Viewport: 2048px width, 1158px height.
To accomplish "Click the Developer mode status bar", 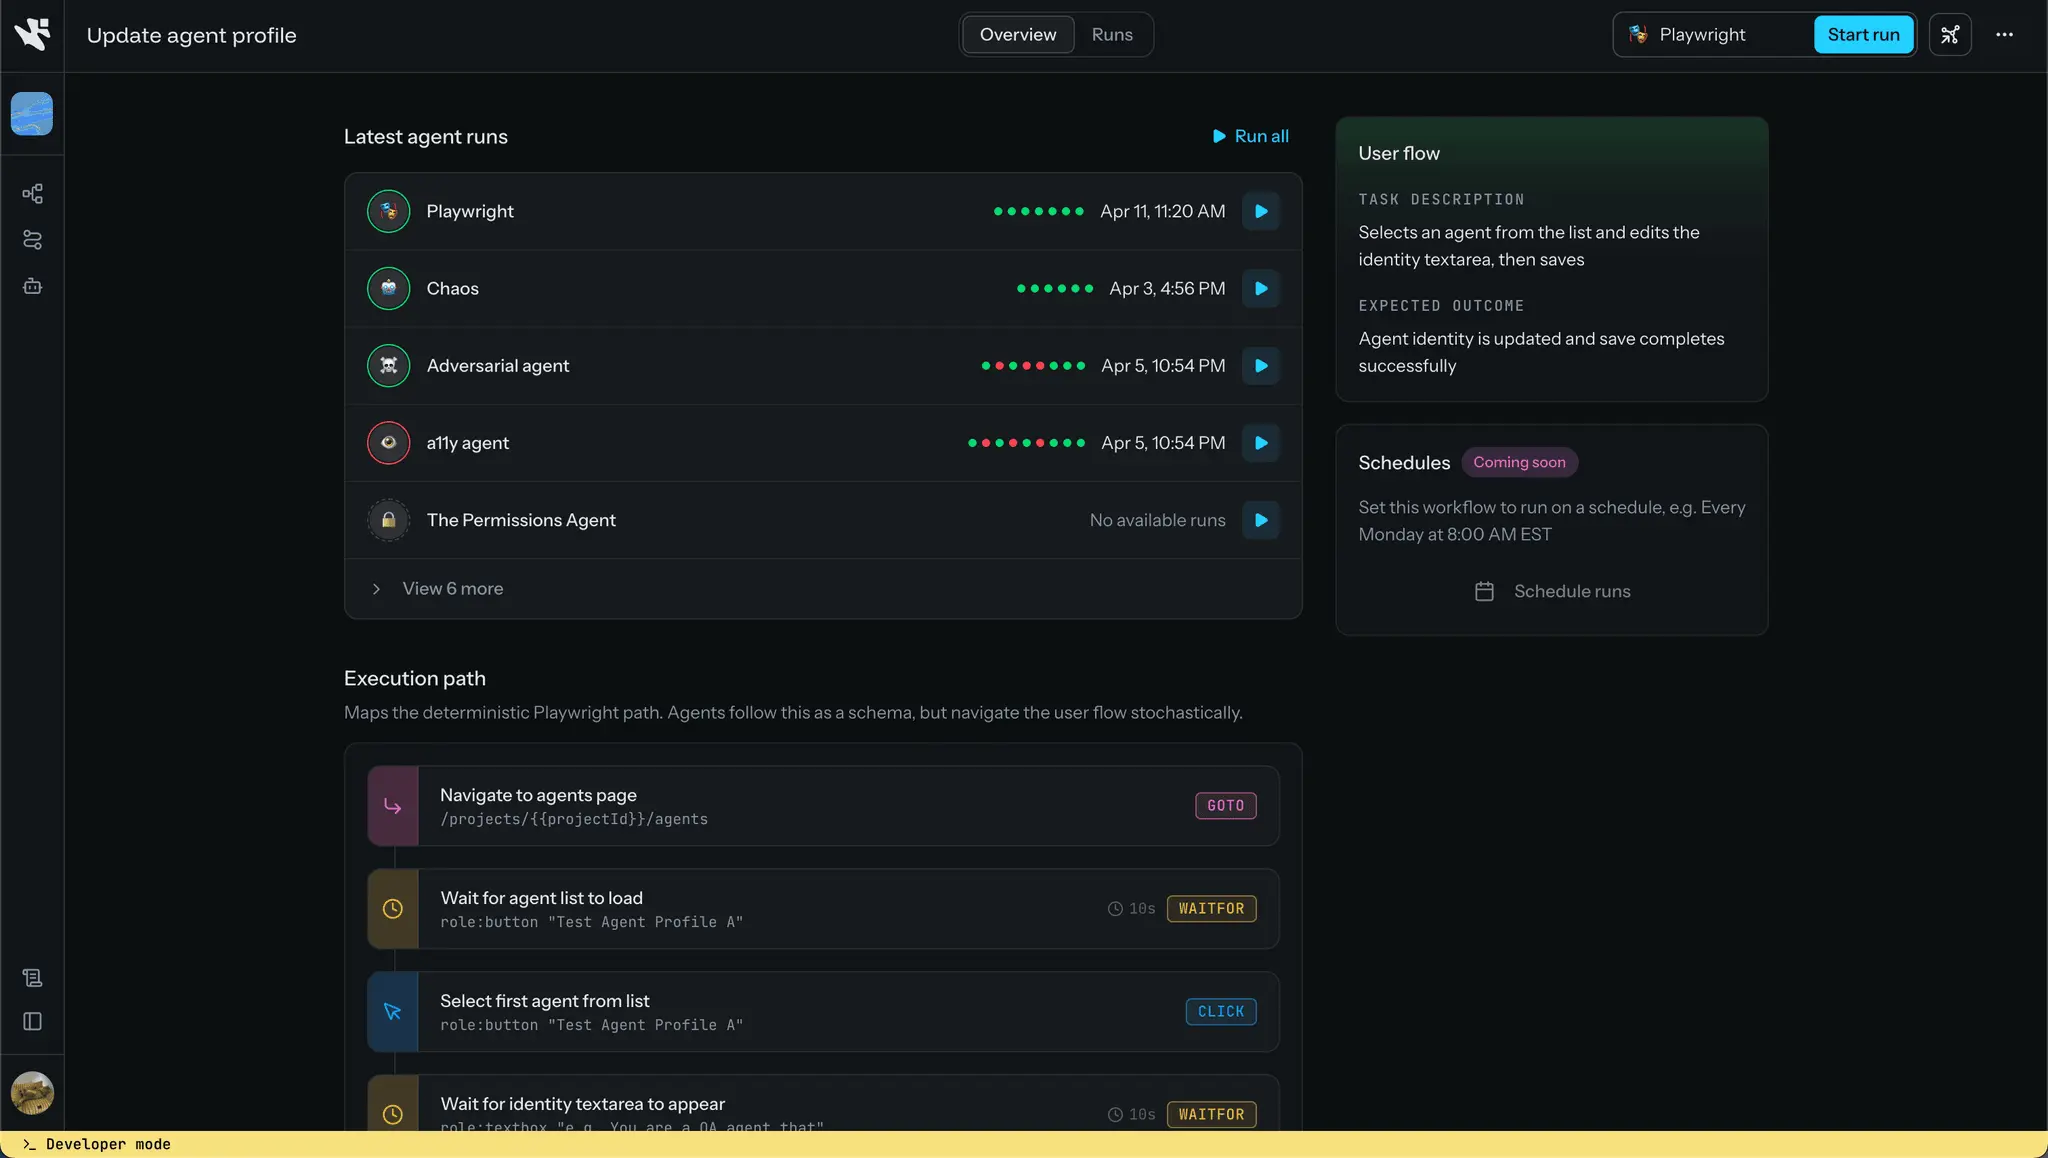I will click(x=1024, y=1144).
